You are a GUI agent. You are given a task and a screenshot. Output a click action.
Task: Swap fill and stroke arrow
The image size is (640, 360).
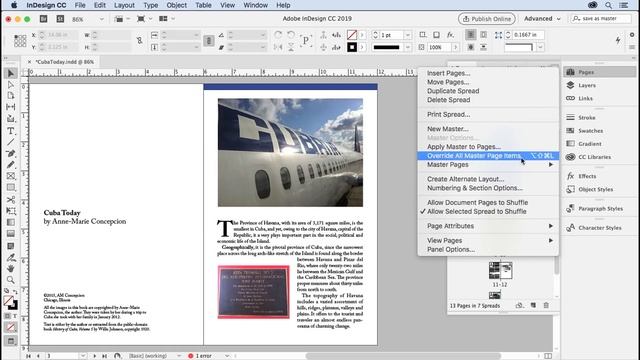pos(15,291)
